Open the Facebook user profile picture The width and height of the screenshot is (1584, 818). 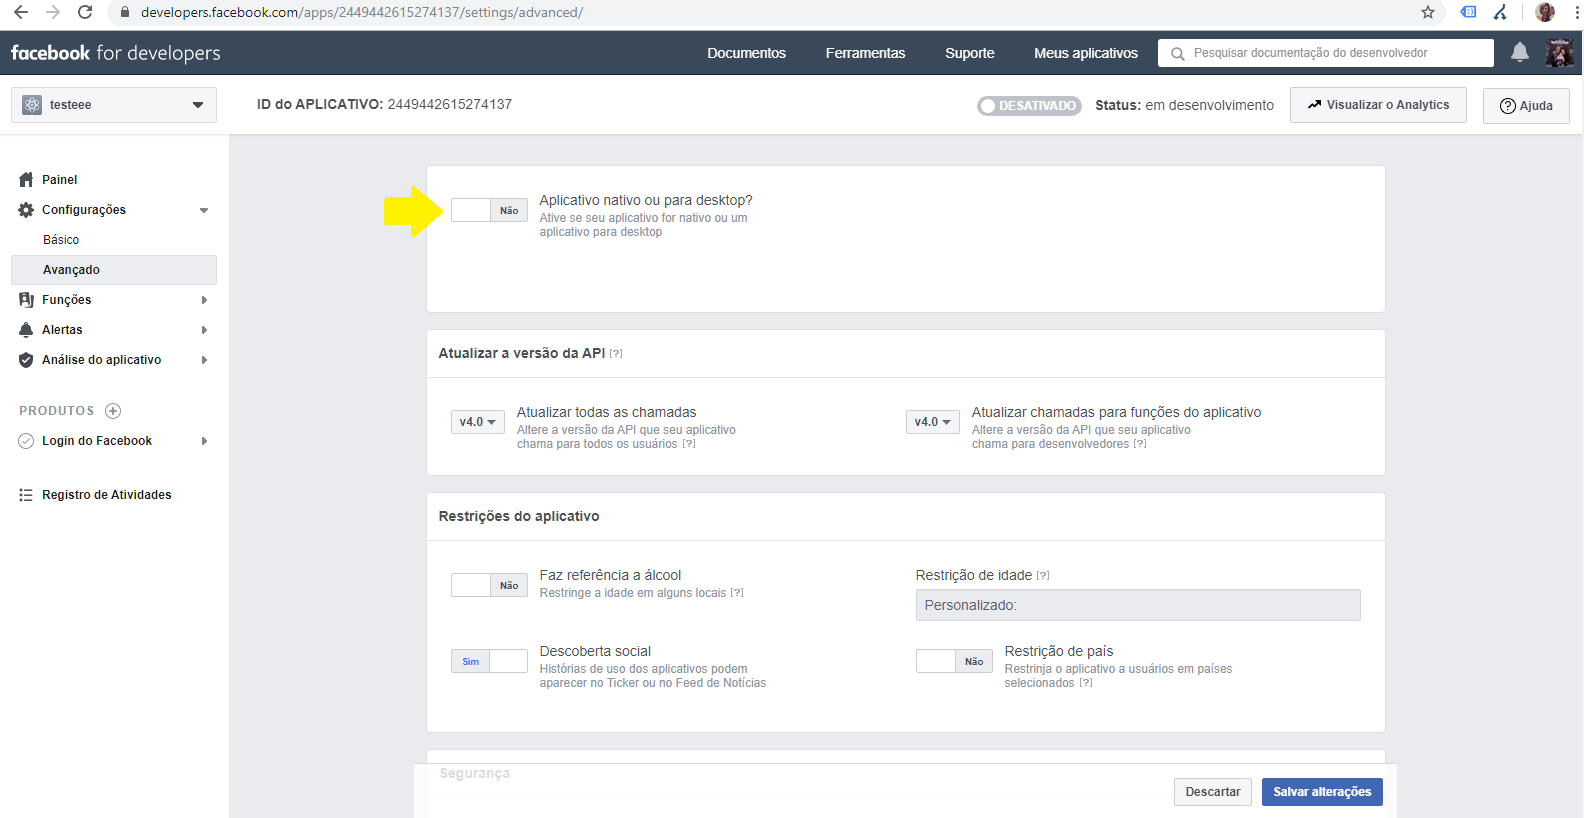point(1559,52)
